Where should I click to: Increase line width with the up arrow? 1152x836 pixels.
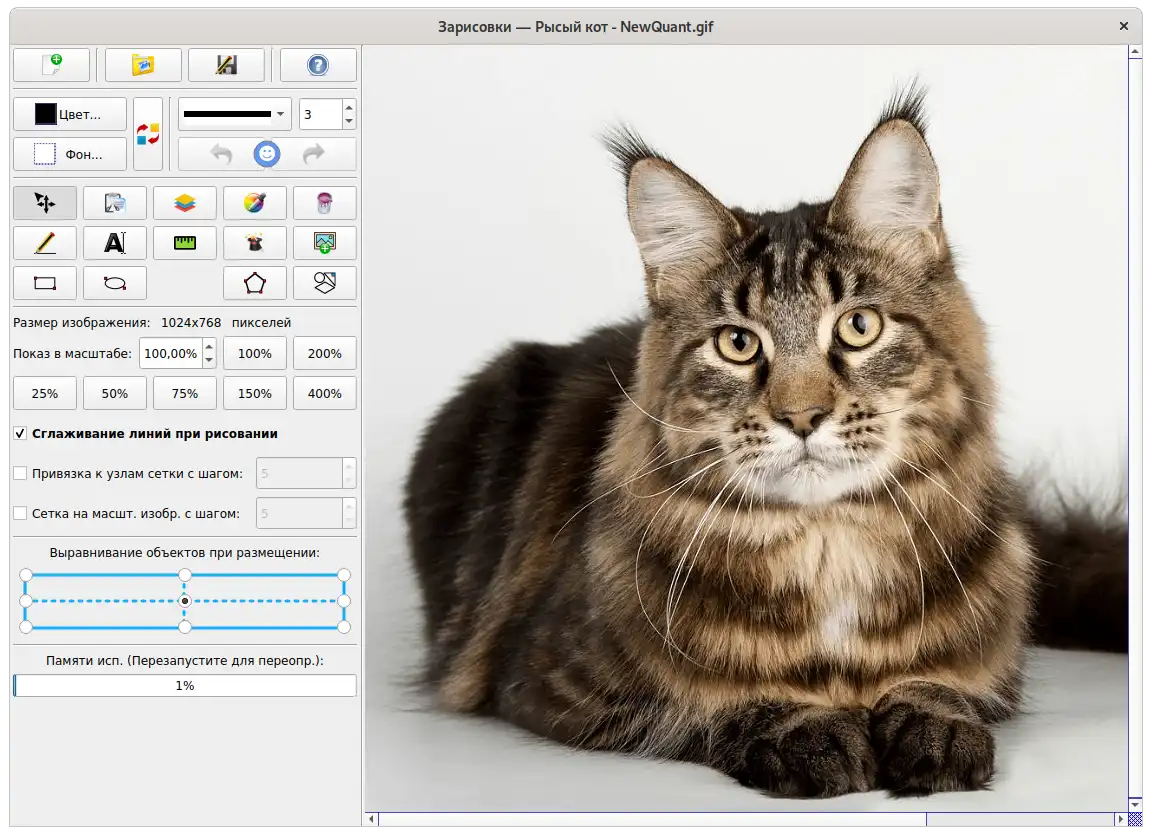click(349, 107)
